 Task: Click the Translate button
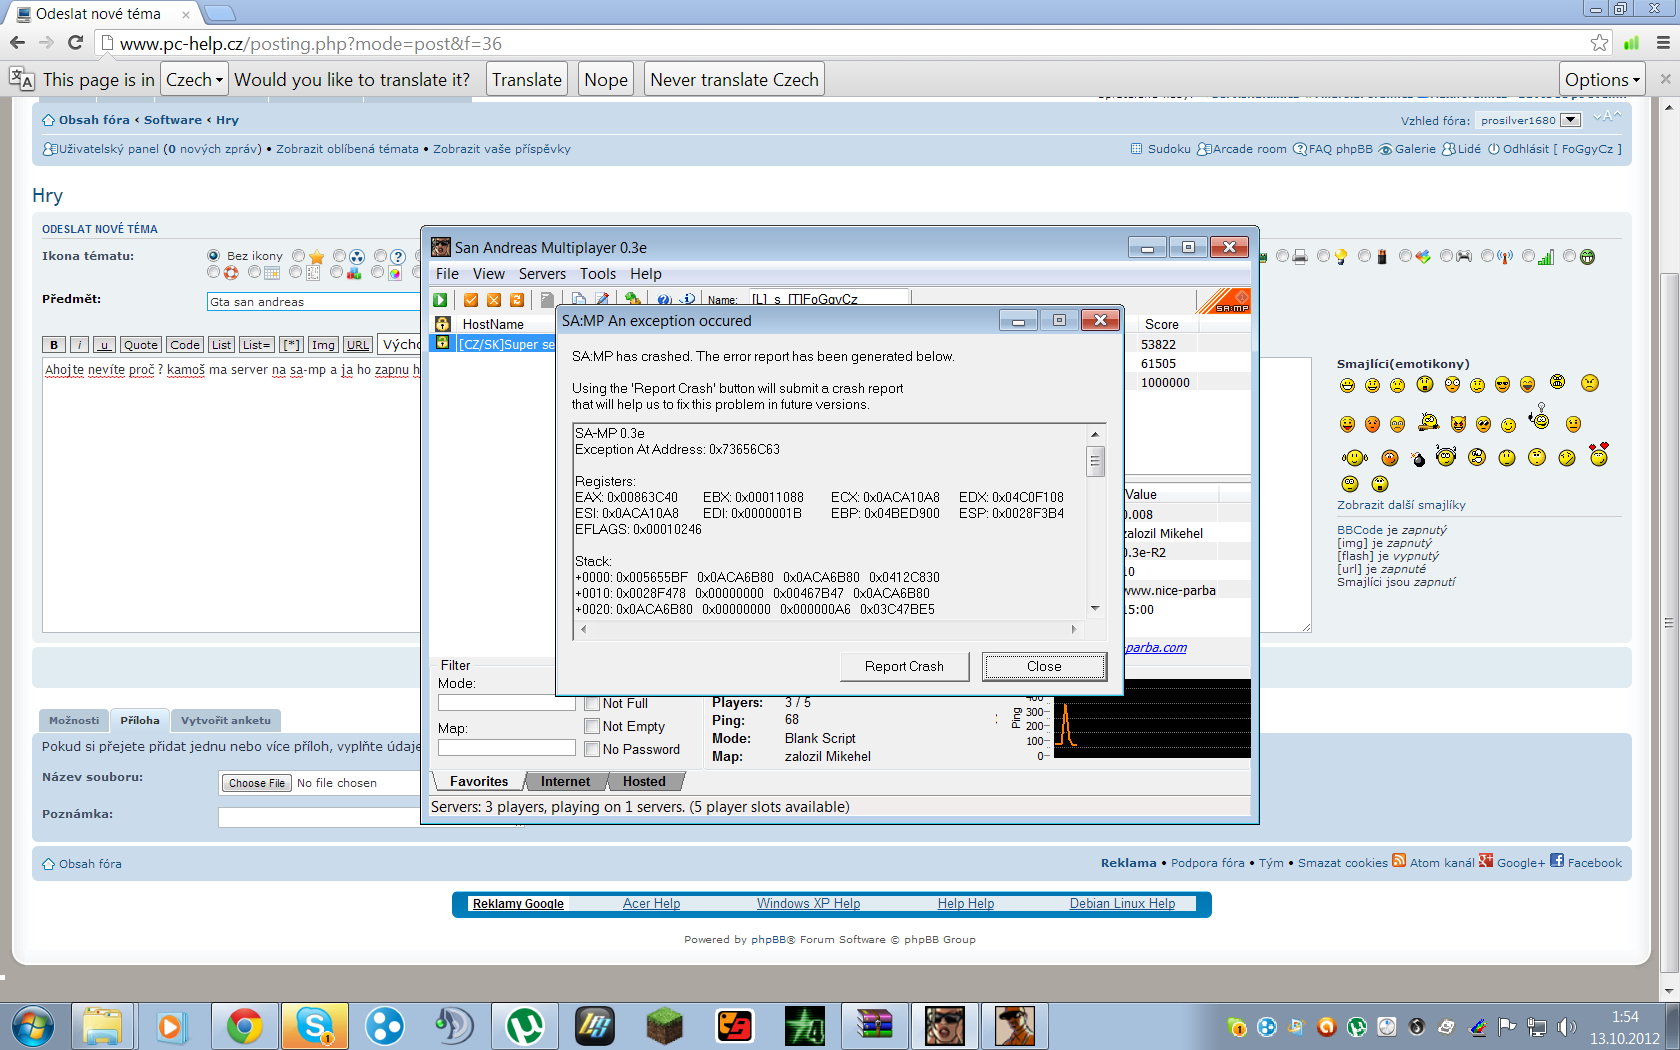pos(527,80)
